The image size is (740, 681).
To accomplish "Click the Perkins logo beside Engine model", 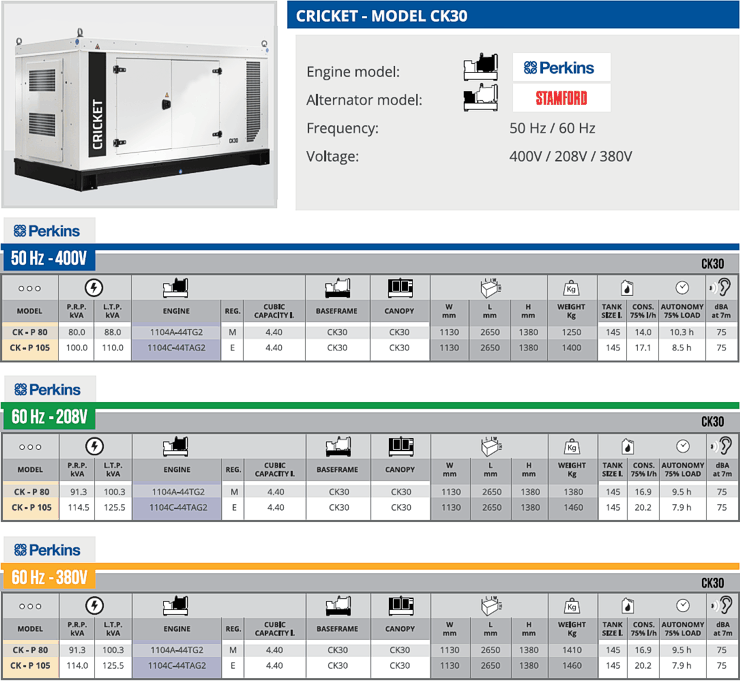I will (x=561, y=67).
